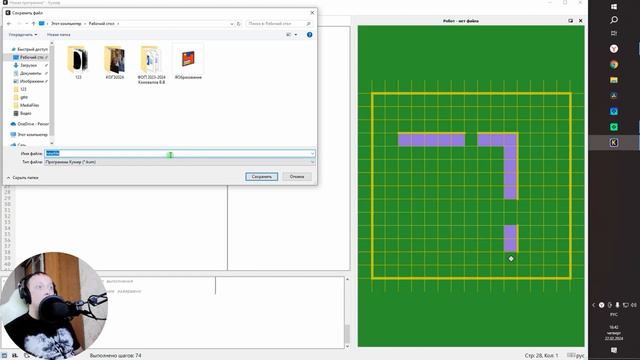Click the Up folder arrow in dialog

(34, 24)
